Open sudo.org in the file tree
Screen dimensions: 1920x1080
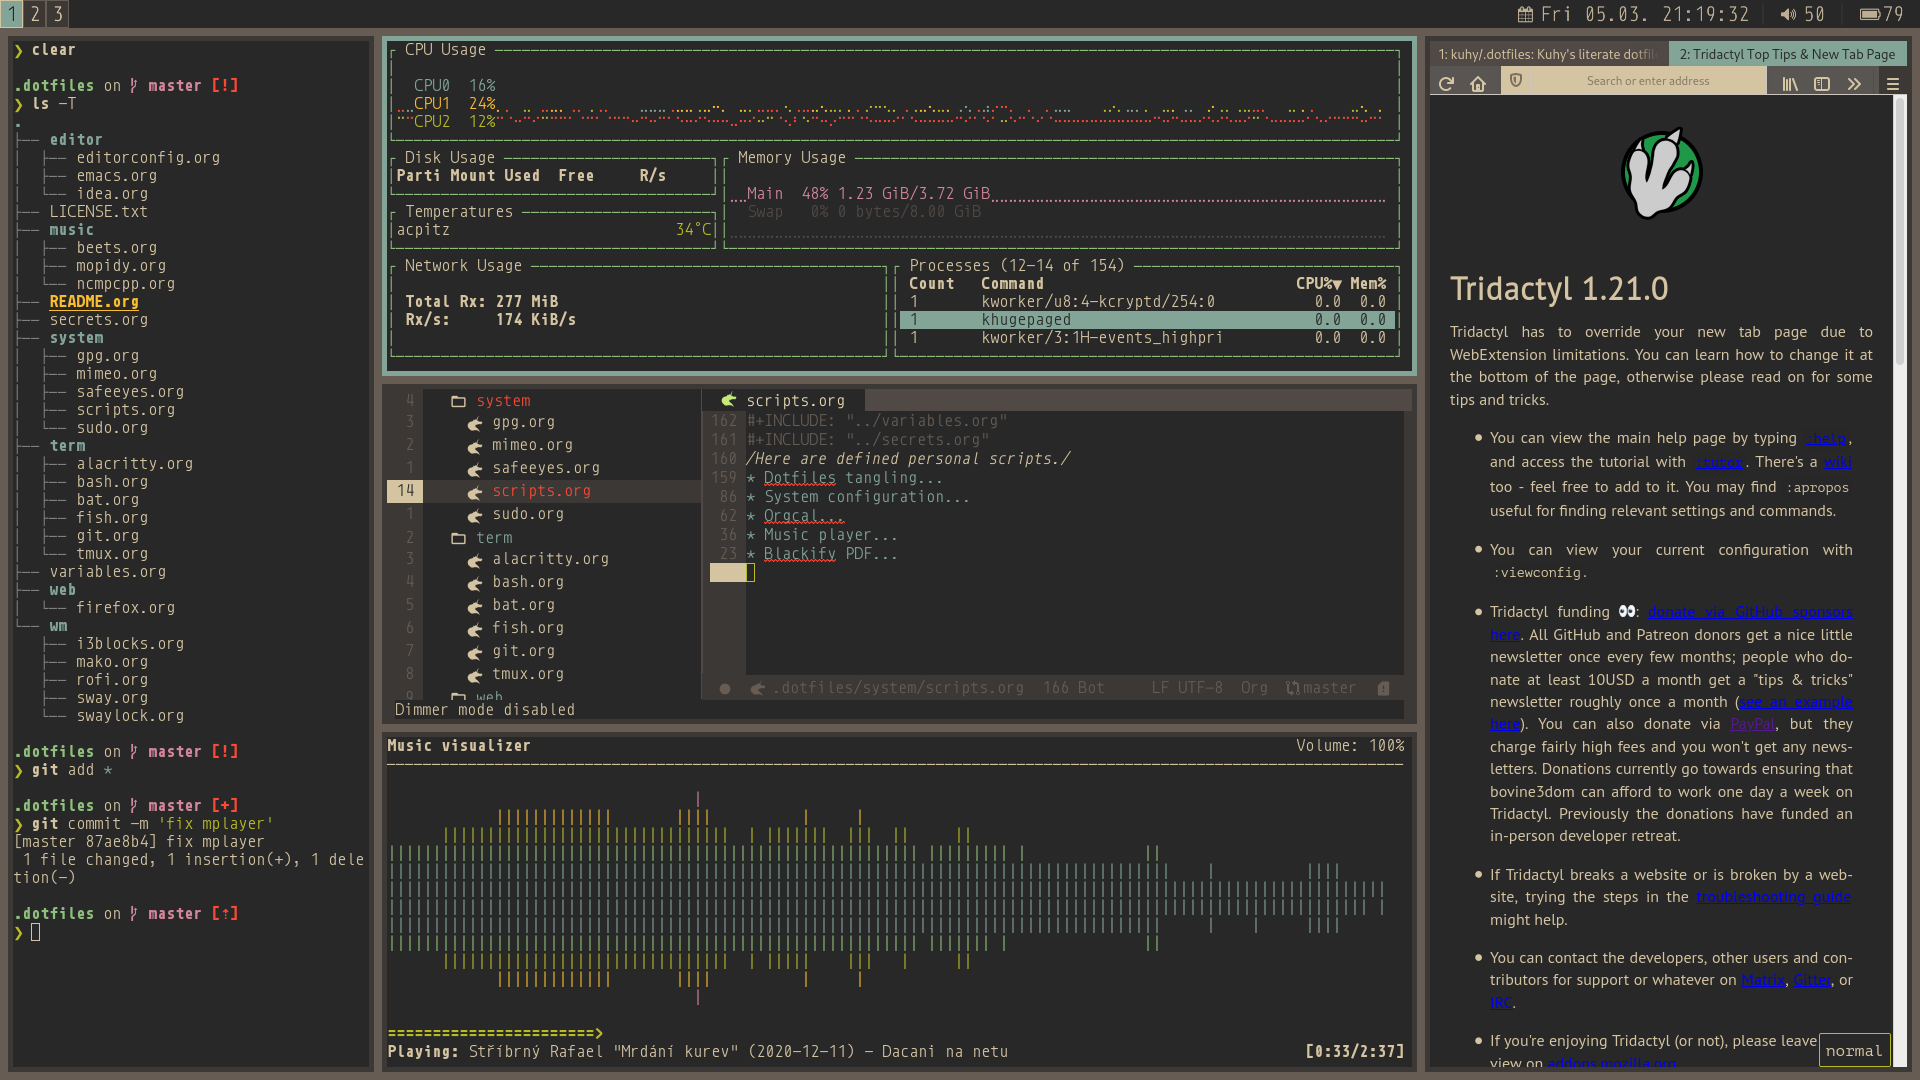527,514
